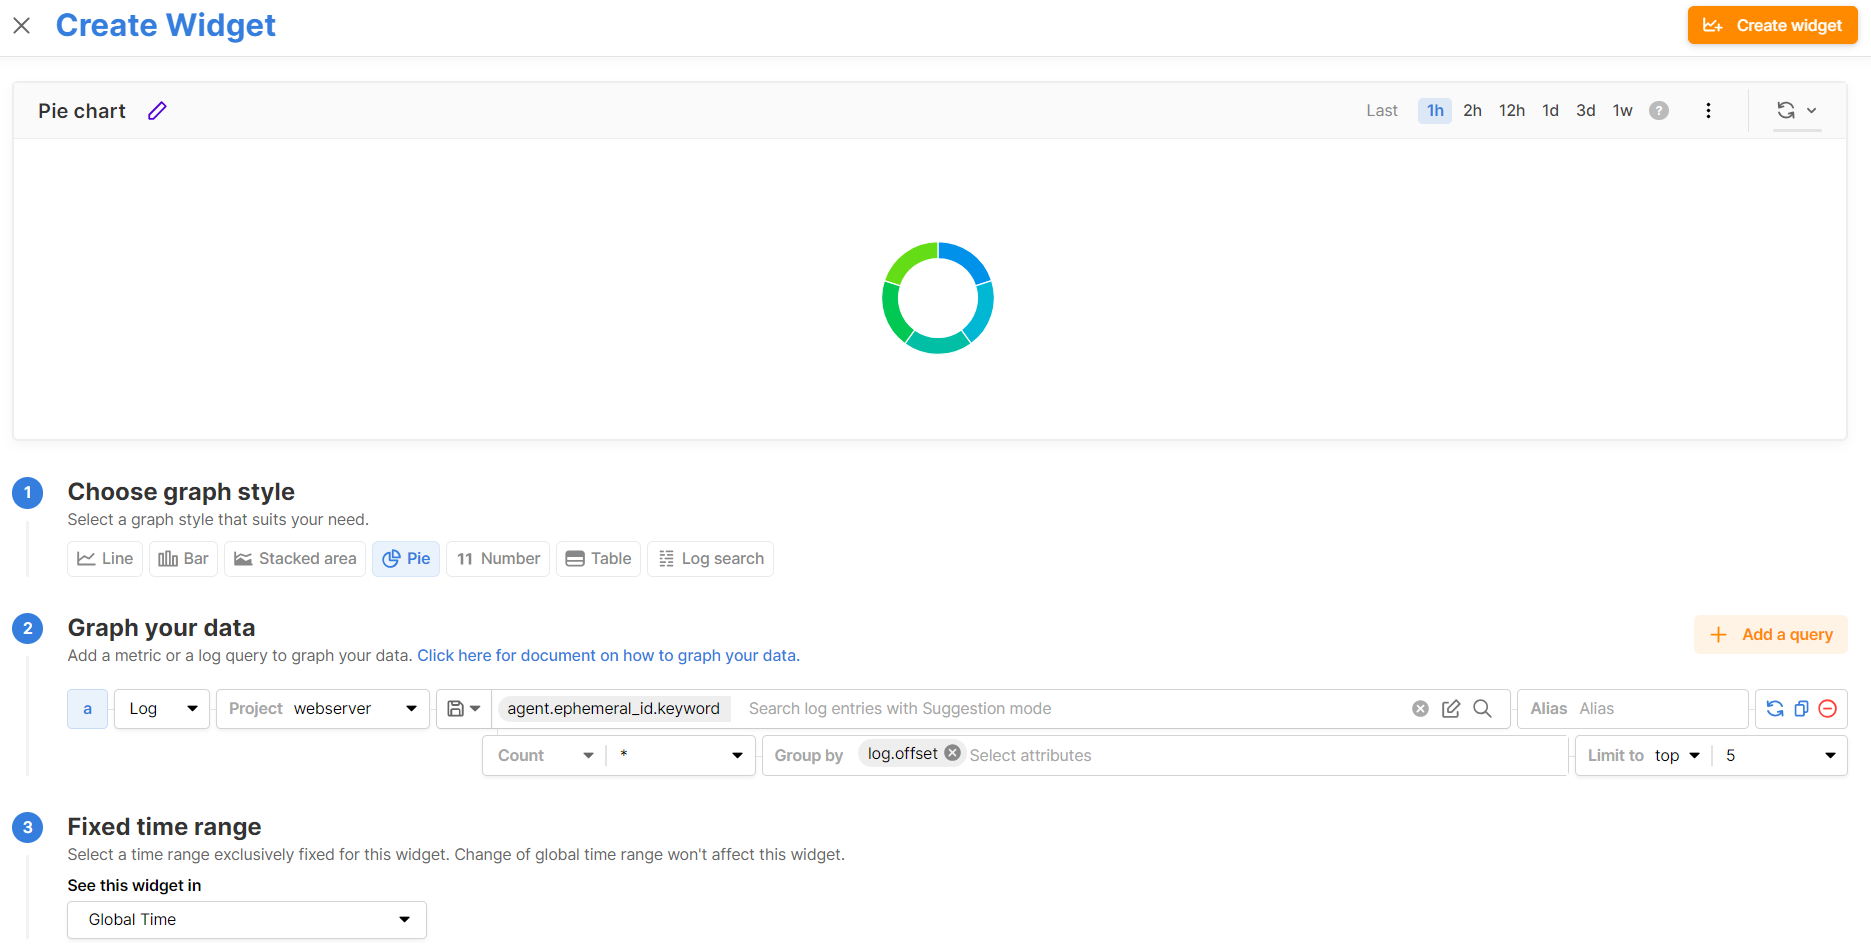Click the pencil icon to rename Pie chart
The width and height of the screenshot is (1871, 944).
coord(157,111)
